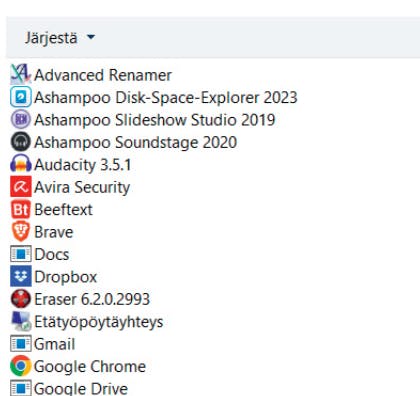Click the Google Drive shortcut icon

(21, 388)
